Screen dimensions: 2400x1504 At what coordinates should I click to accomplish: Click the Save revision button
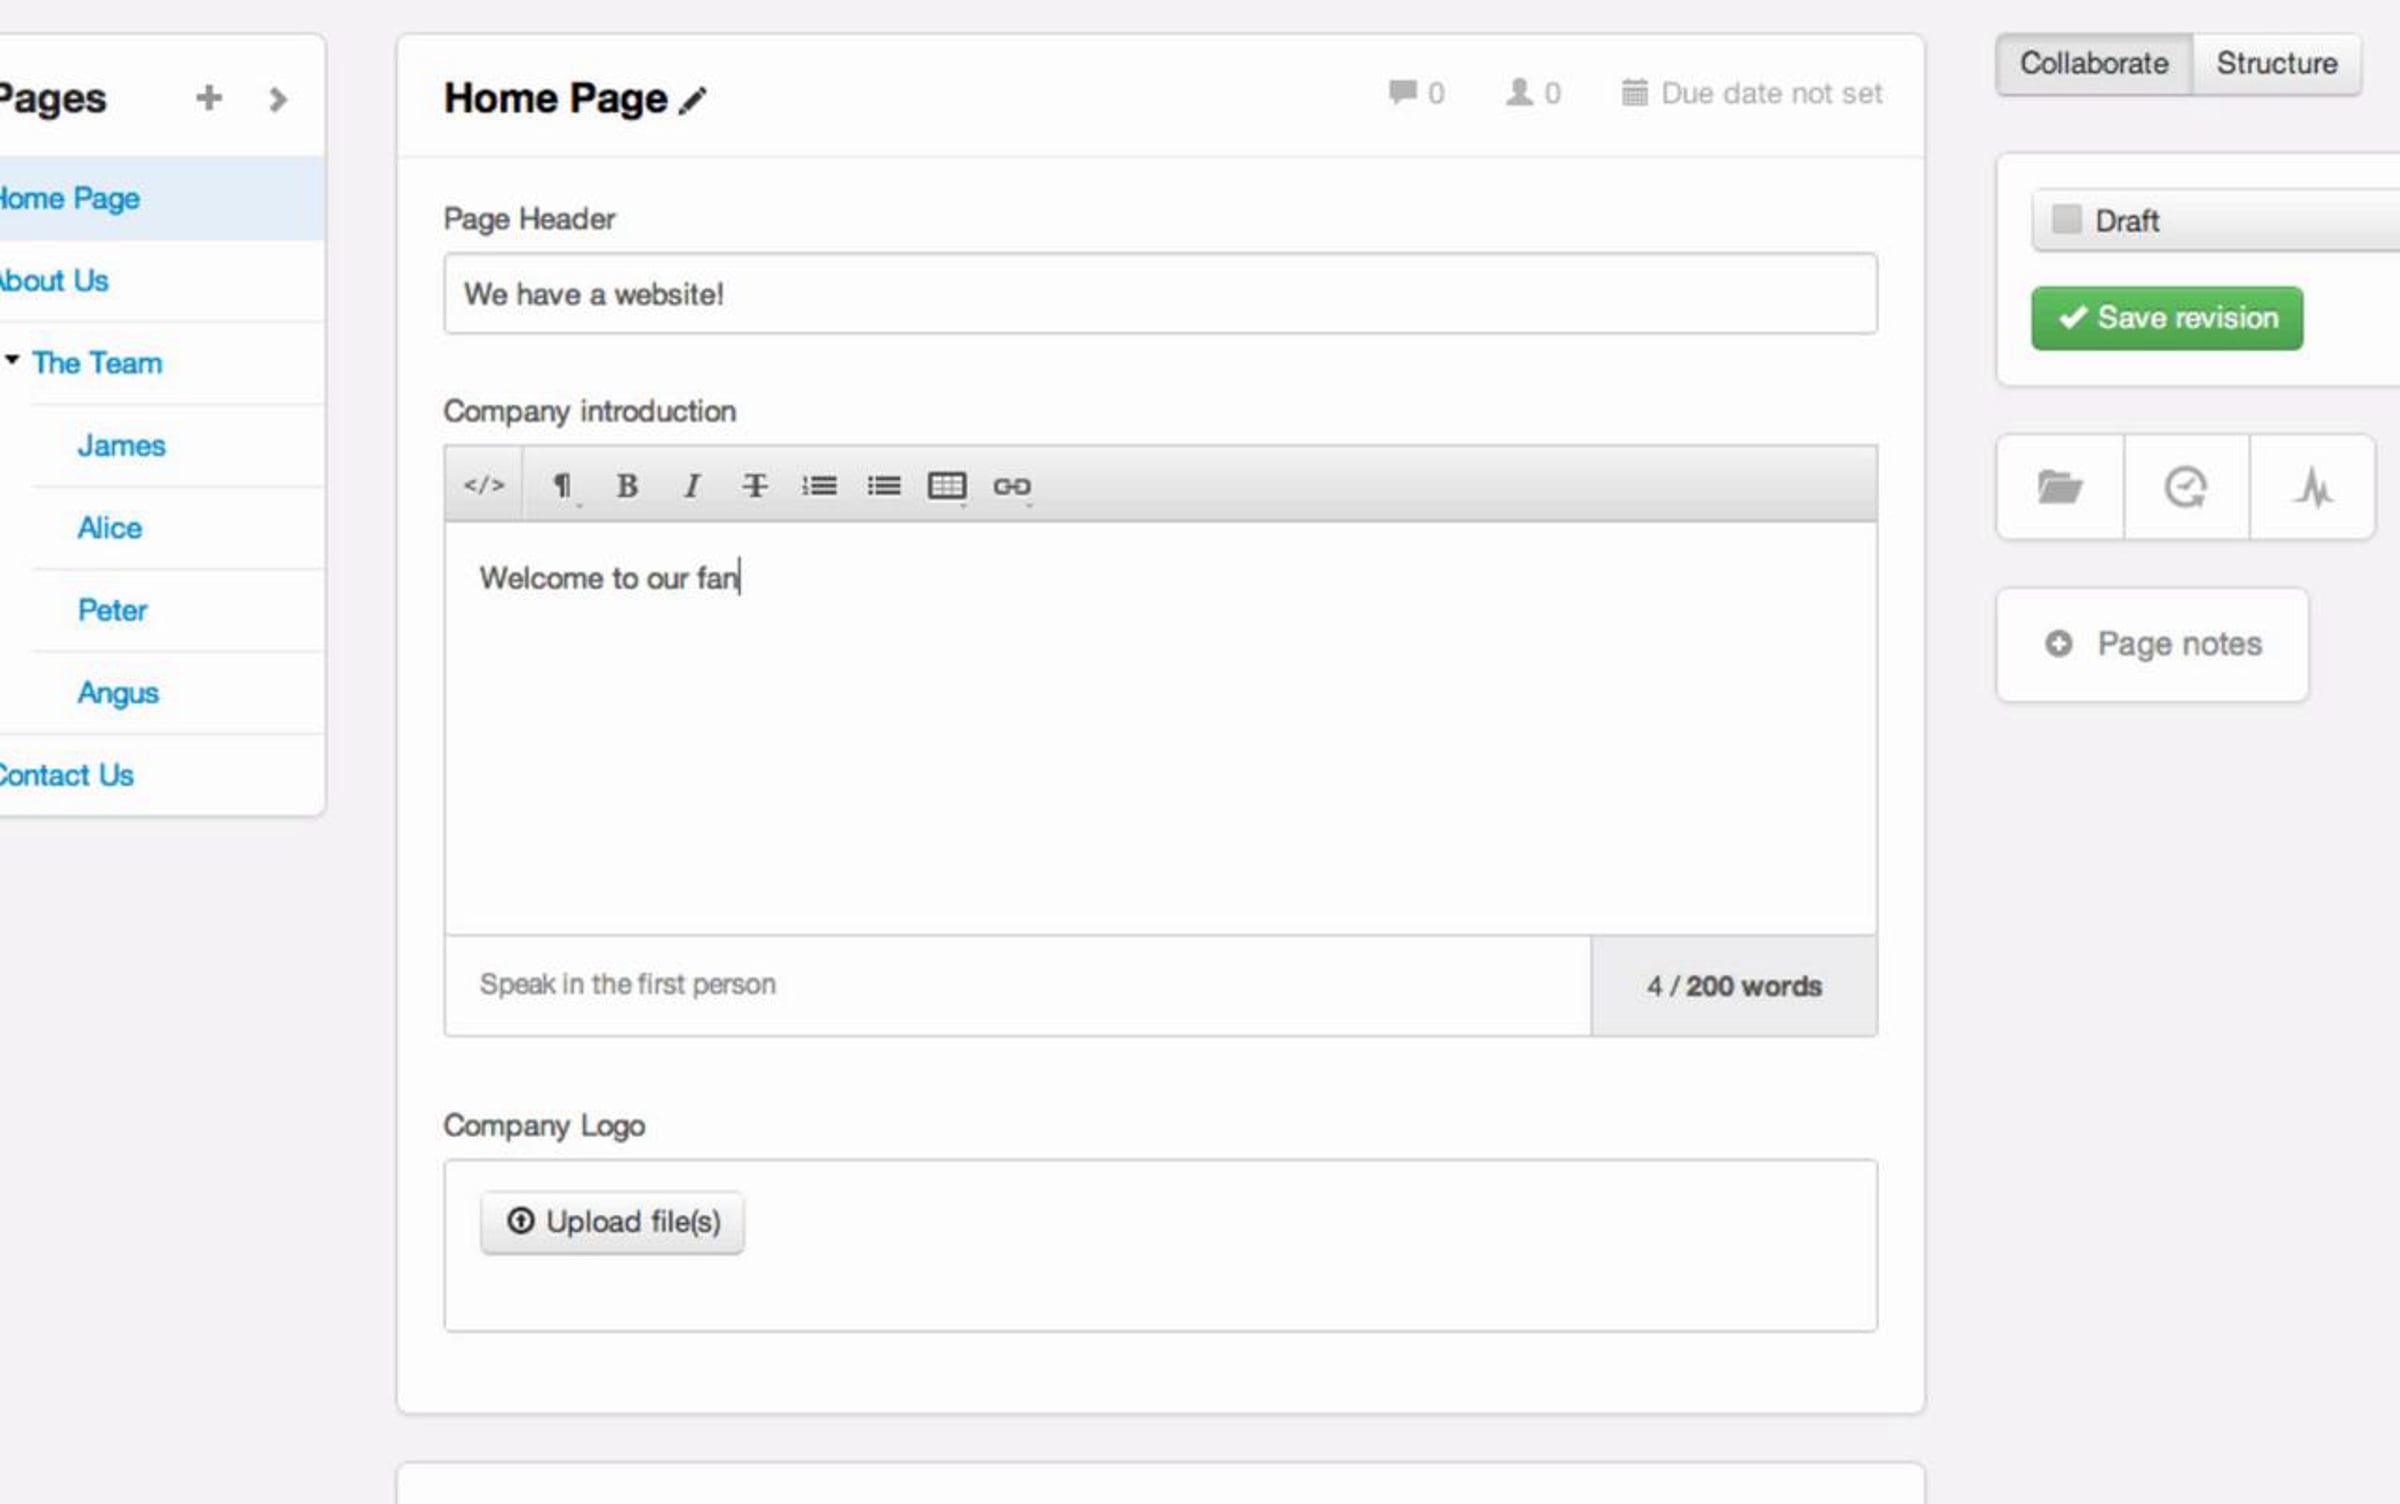click(2167, 318)
